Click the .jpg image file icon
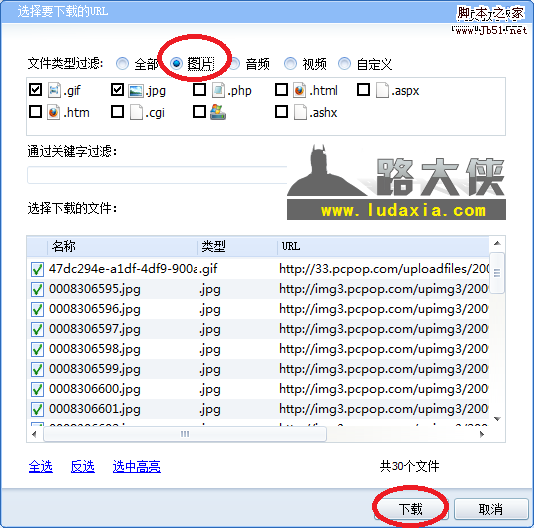The height and width of the screenshot is (528, 534). (136, 91)
